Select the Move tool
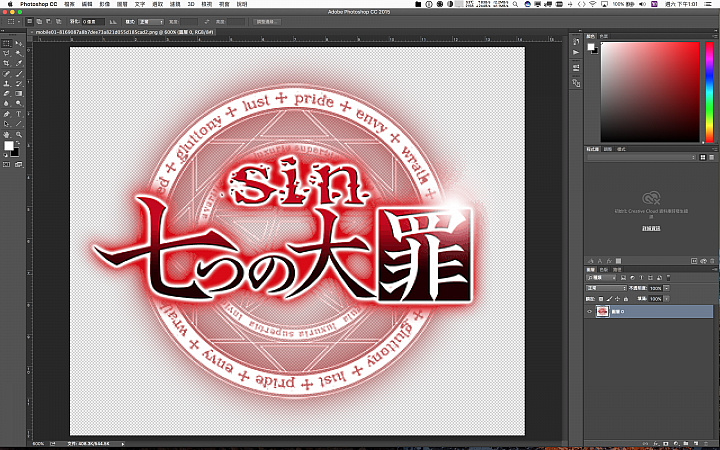Screen dimensions: 720x450 click(19, 43)
